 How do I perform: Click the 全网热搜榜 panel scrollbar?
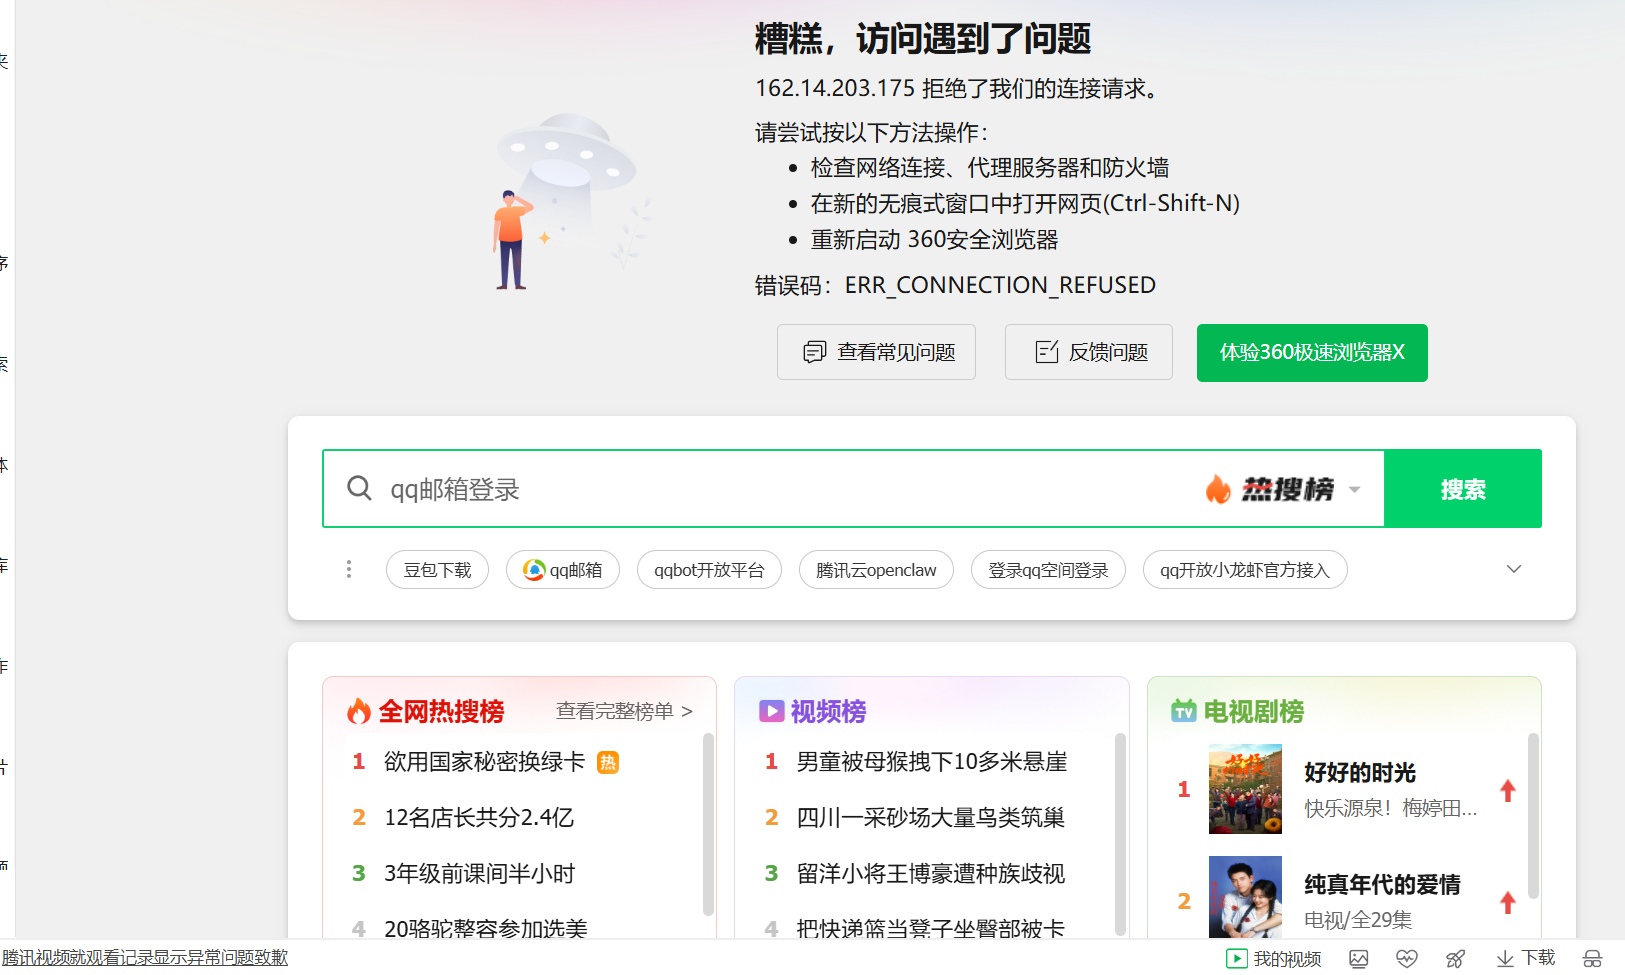(708, 825)
